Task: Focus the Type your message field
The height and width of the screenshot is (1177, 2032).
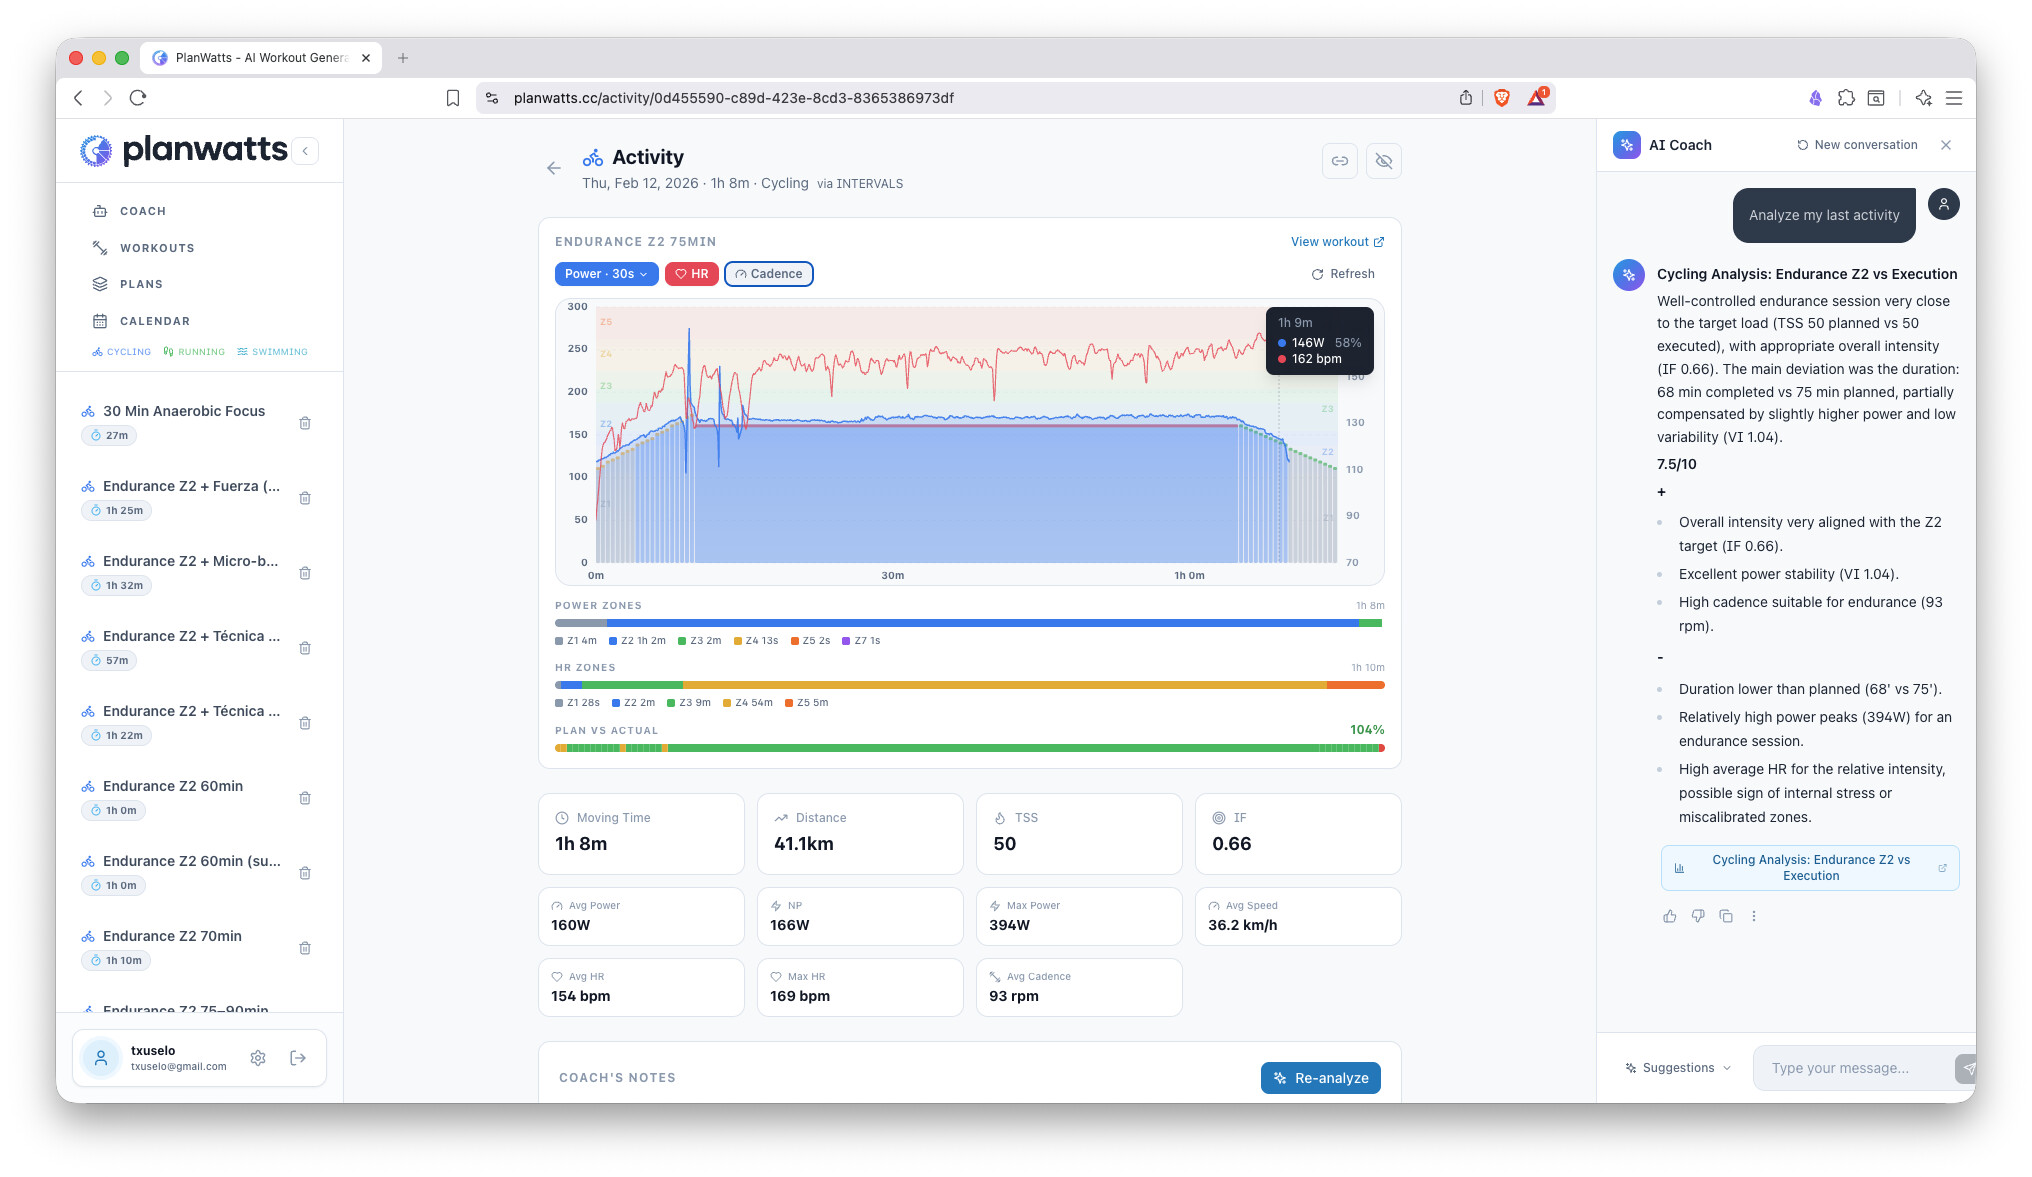Action: (x=1850, y=1068)
